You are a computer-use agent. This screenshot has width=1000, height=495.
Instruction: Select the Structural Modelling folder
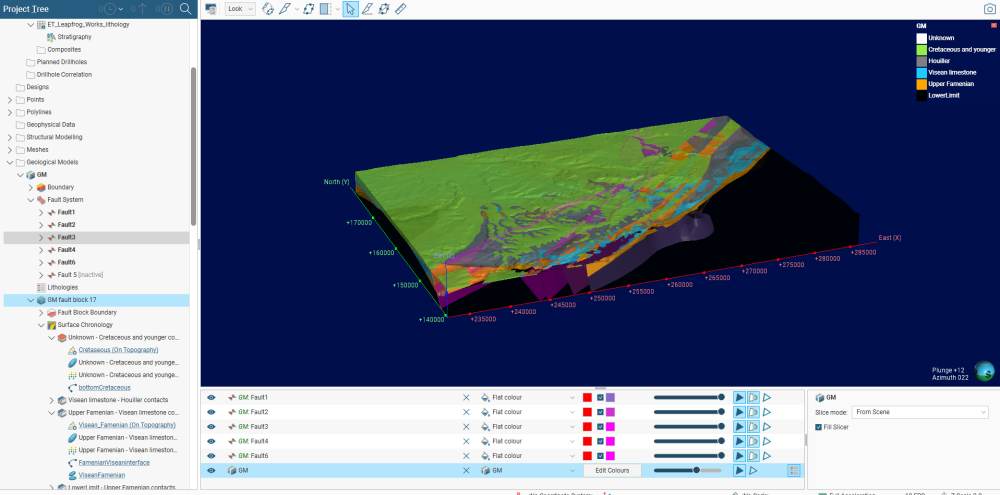tap(54, 137)
